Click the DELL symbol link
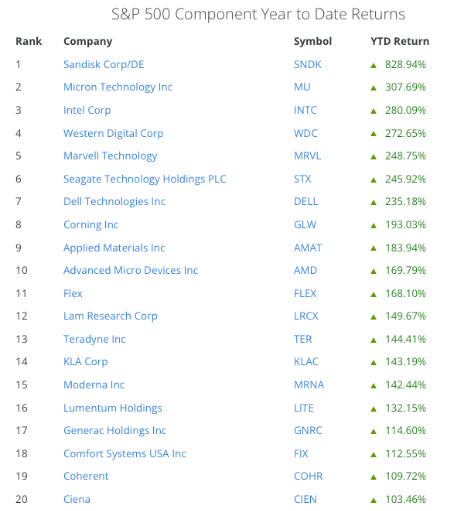Image resolution: width=465 pixels, height=511 pixels. click(x=306, y=201)
